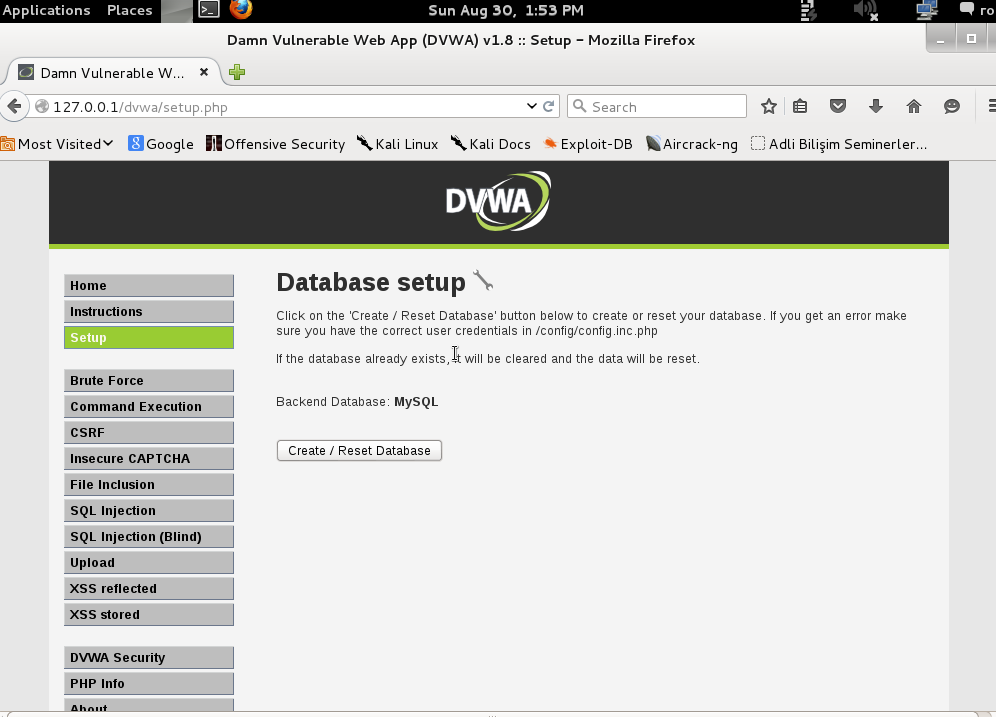Go to the Firefox home page icon
The width and height of the screenshot is (996, 717).
point(913,106)
